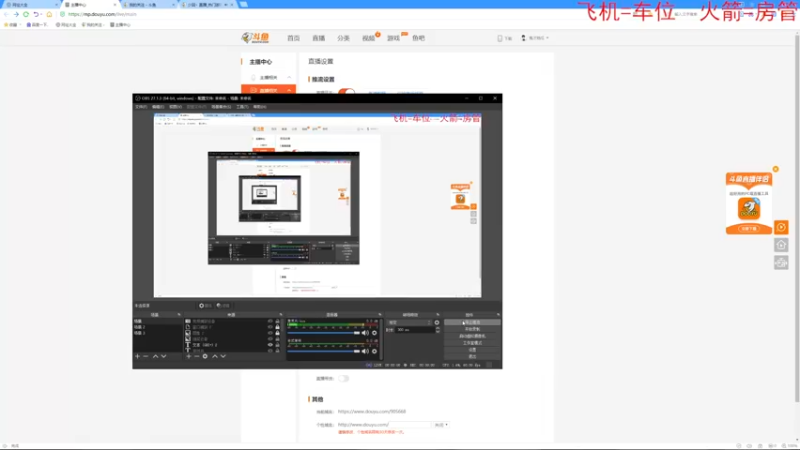Move scene up in OBS Scenes dock
This screenshot has width=800, height=450.
(x=155, y=356)
